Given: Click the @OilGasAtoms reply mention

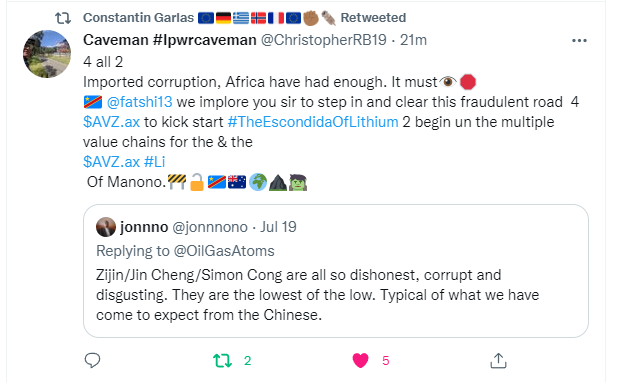Looking at the screenshot, I should coord(224,251).
